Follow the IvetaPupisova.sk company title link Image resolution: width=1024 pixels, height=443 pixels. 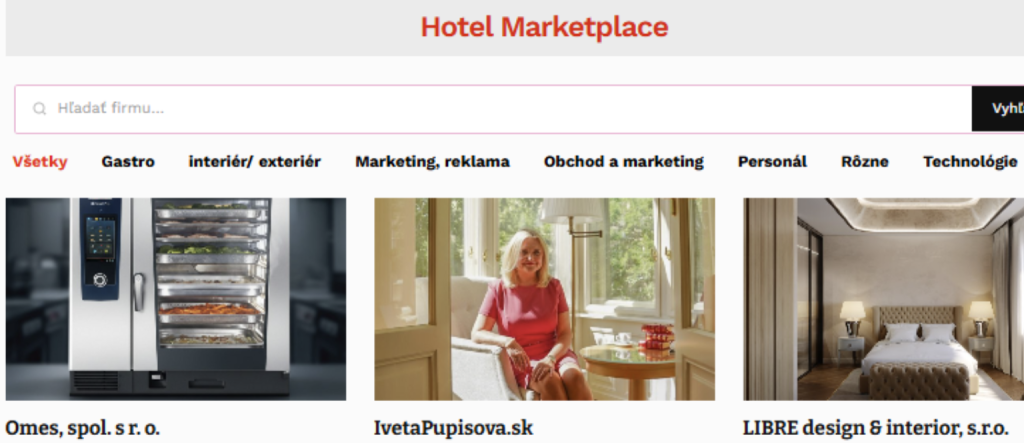[x=453, y=428]
